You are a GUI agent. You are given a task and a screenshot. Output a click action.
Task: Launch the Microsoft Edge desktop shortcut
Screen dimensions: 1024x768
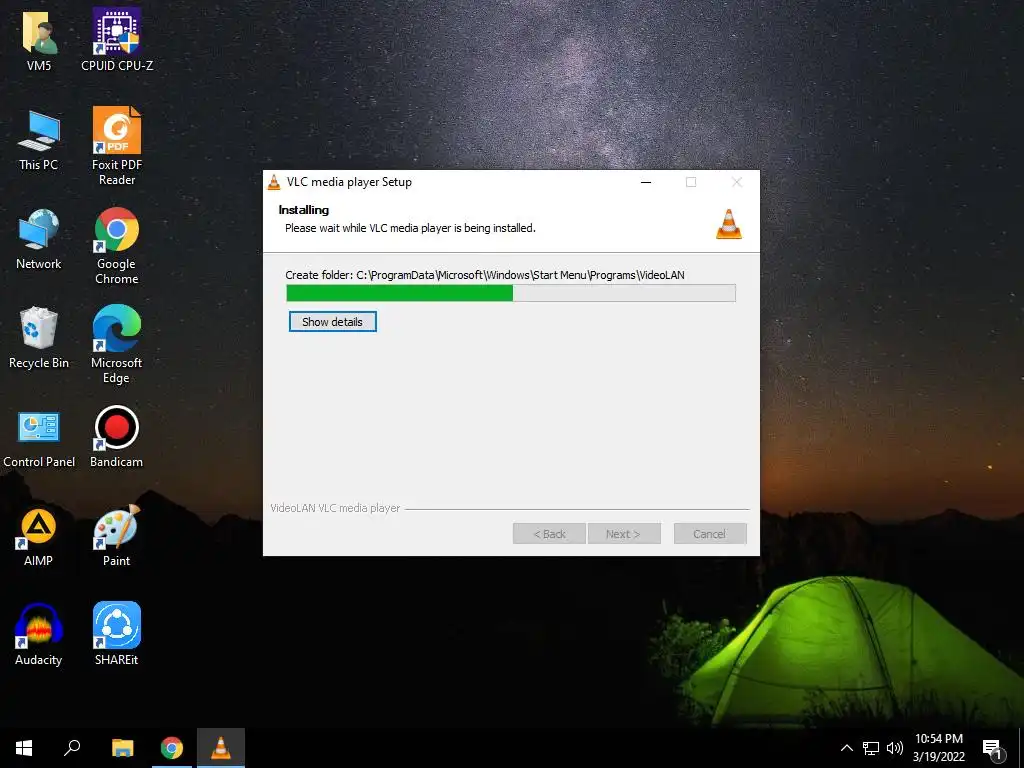coord(117,344)
